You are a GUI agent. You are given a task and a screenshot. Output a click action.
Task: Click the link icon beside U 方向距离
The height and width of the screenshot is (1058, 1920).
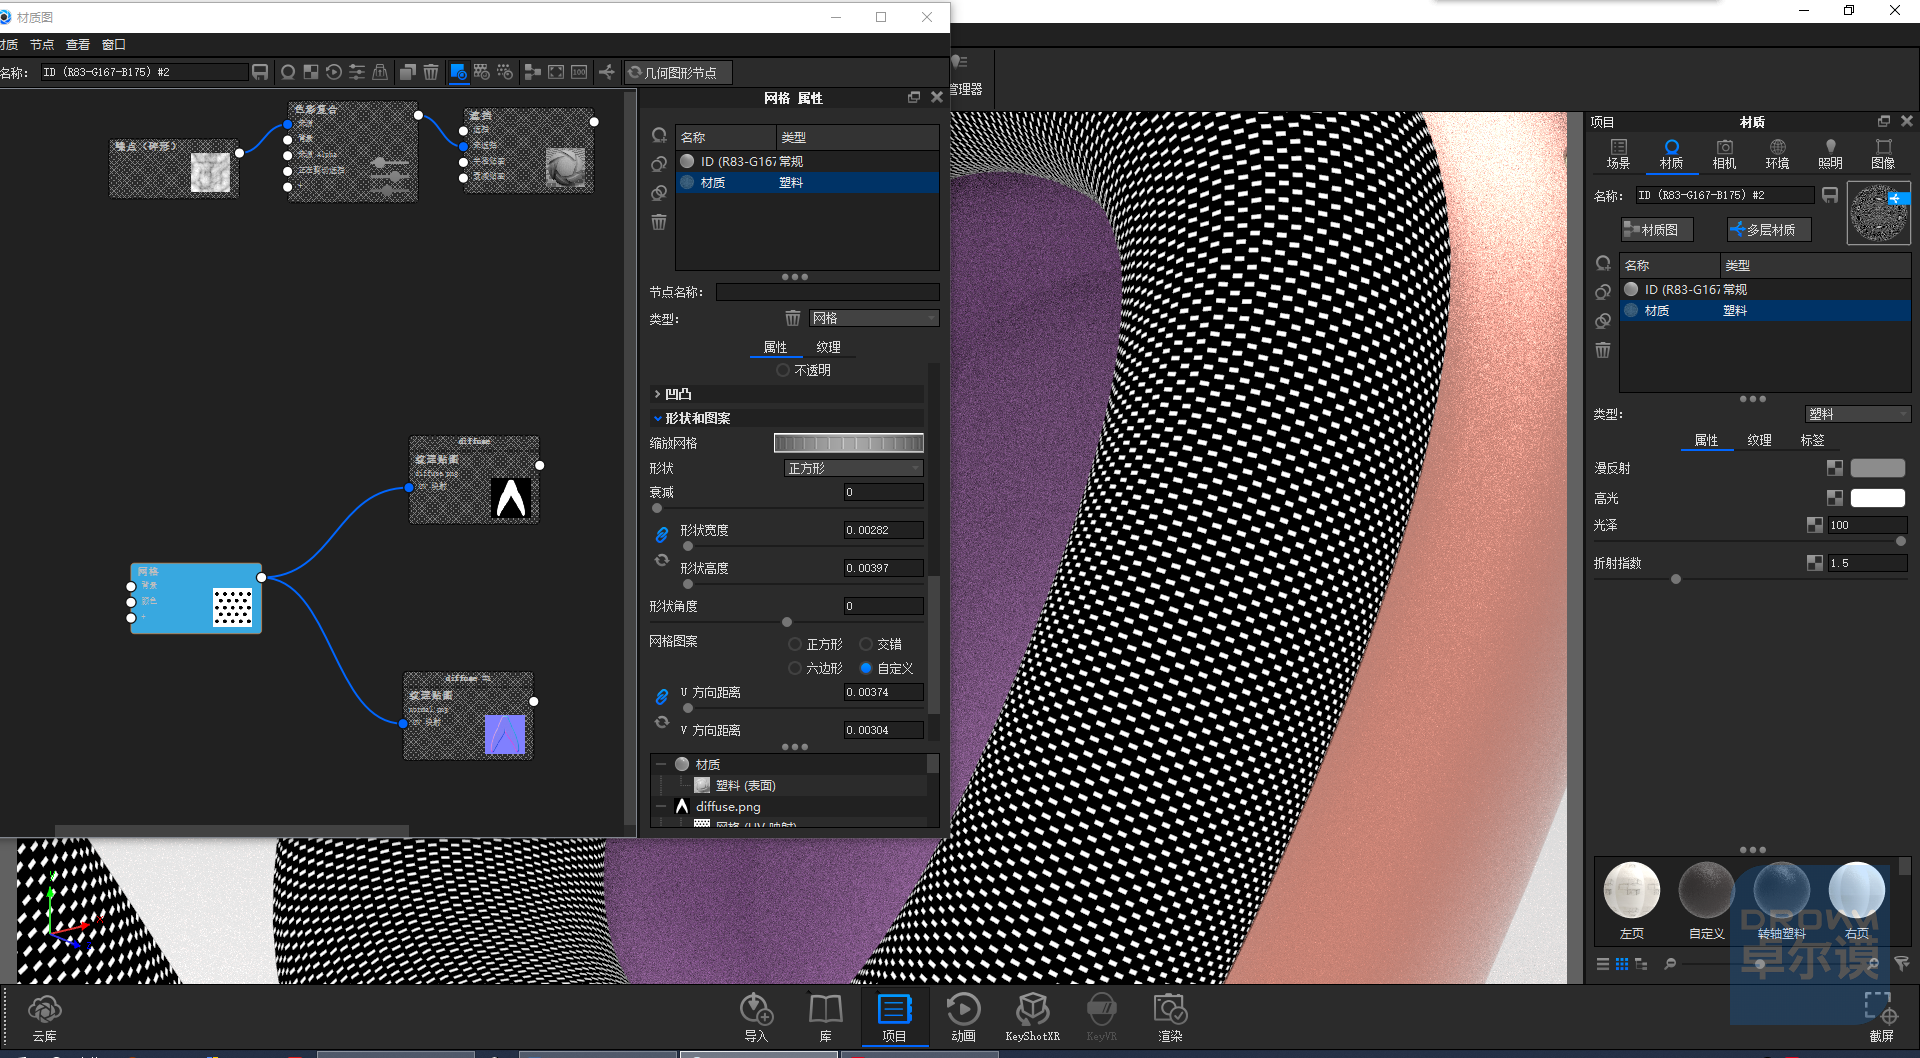pyautogui.click(x=662, y=696)
